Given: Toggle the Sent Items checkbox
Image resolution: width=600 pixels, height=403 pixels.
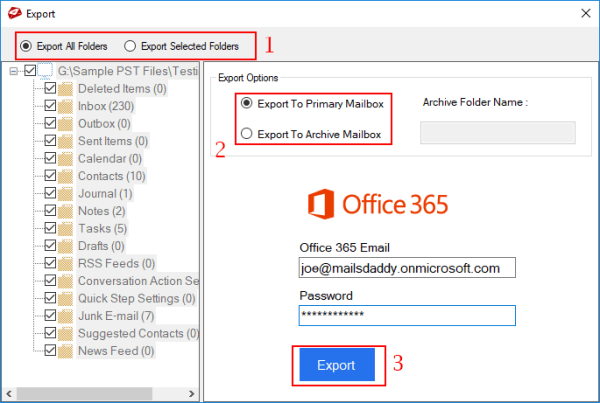Looking at the screenshot, I should tap(50, 141).
